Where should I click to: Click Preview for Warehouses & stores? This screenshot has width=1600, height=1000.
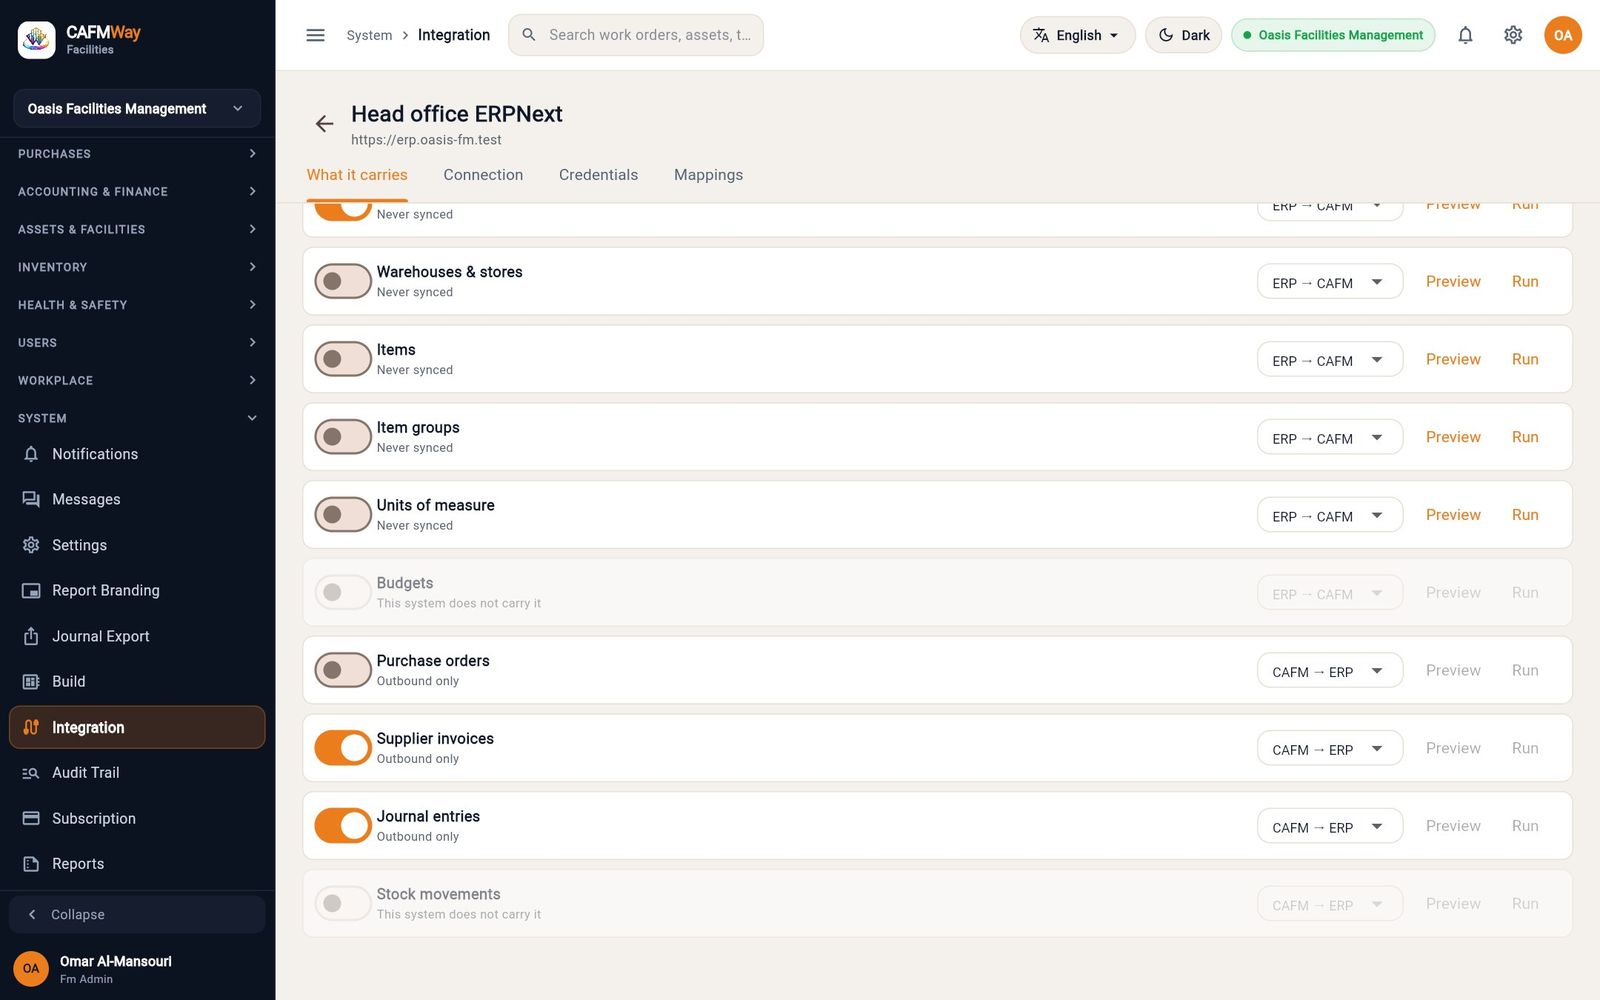pyautogui.click(x=1453, y=282)
